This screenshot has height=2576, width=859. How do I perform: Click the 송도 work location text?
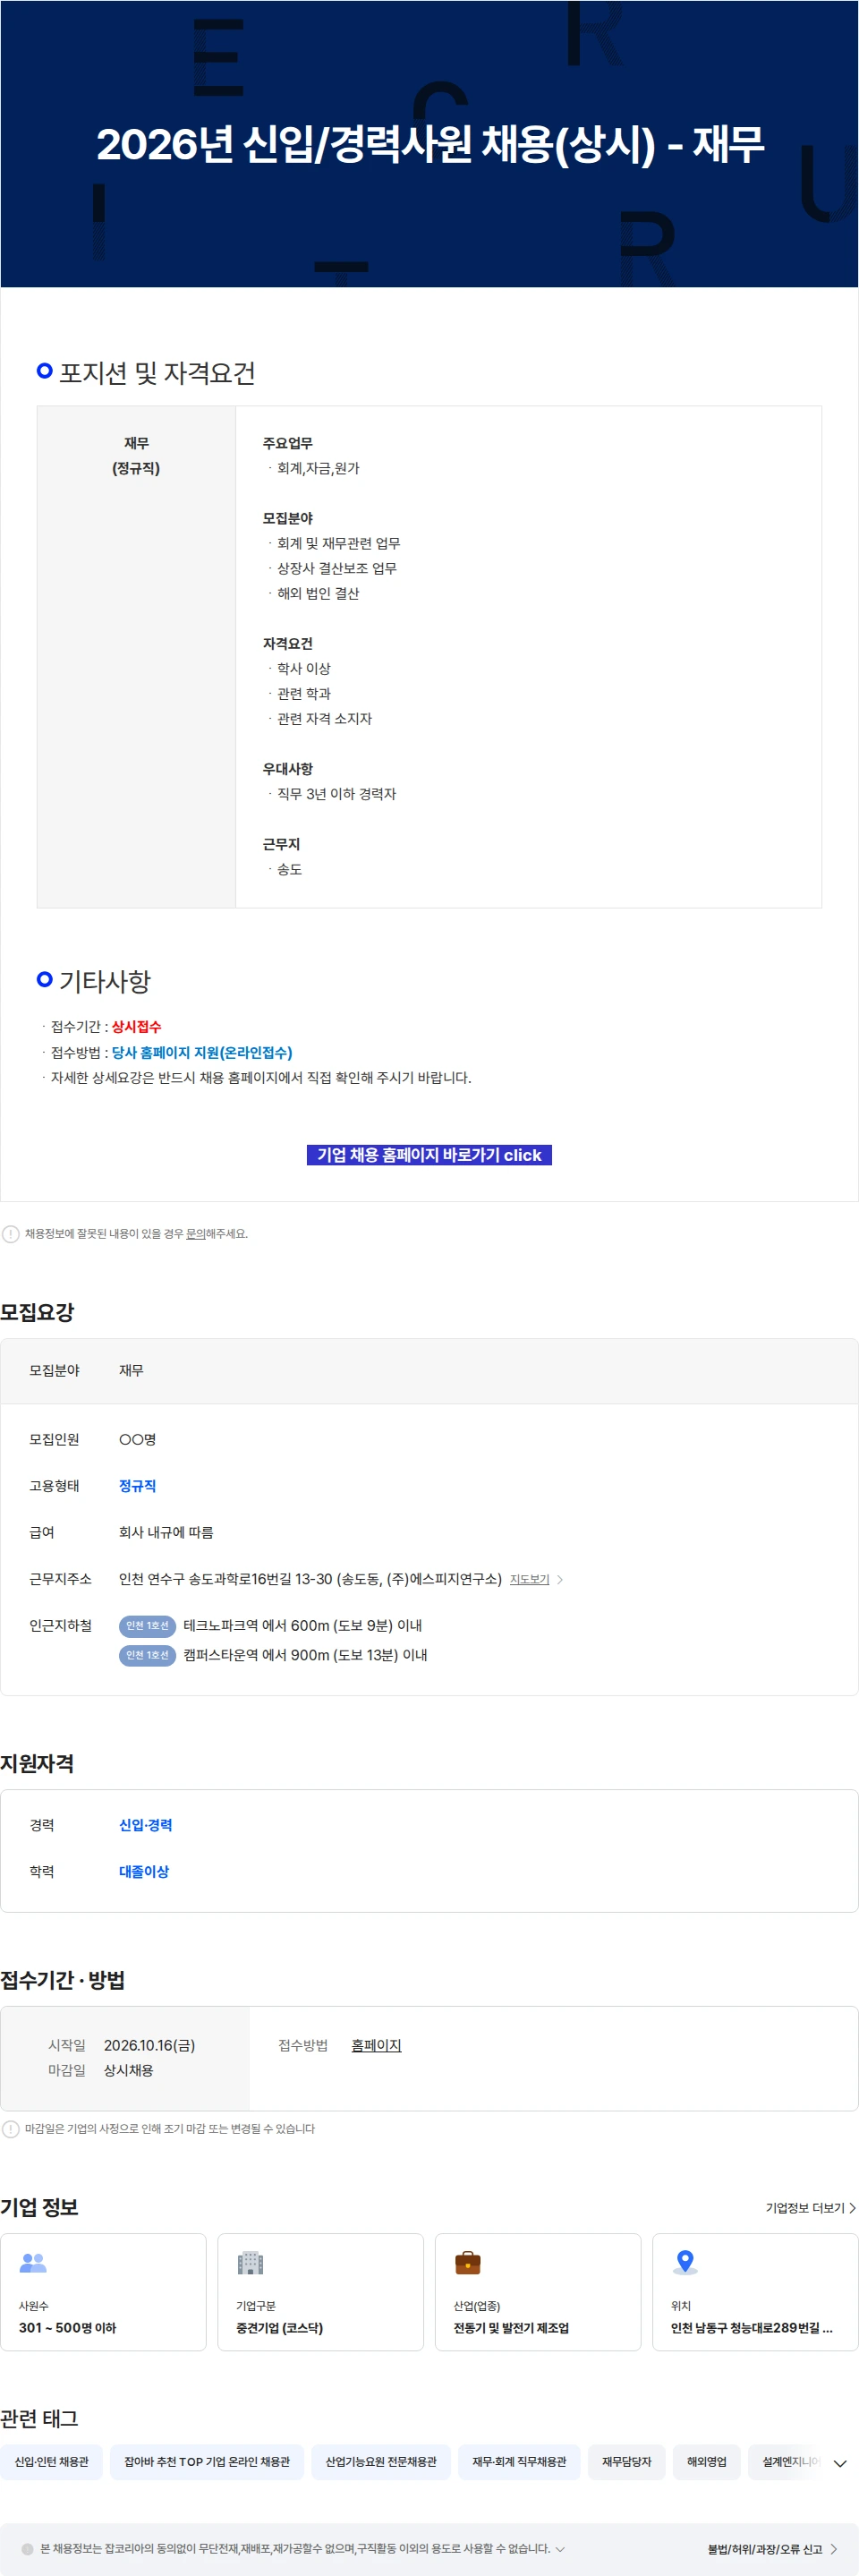click(289, 870)
